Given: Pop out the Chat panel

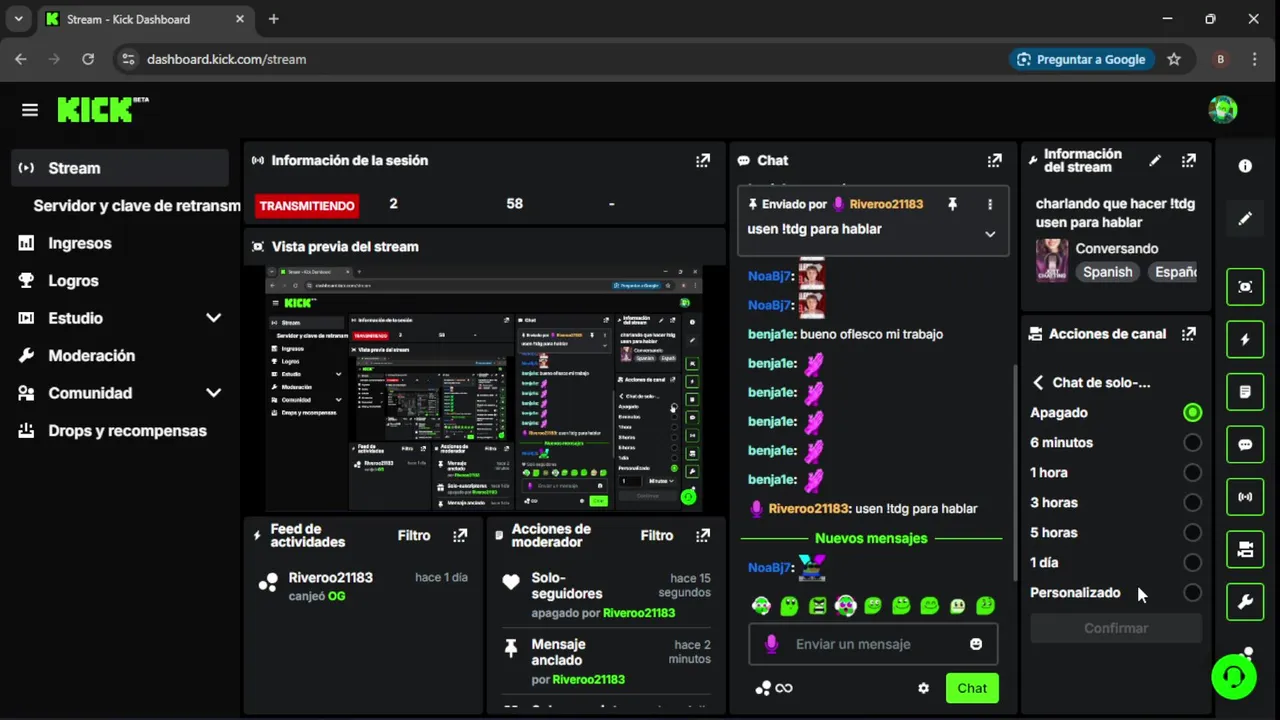Looking at the screenshot, I should (994, 160).
